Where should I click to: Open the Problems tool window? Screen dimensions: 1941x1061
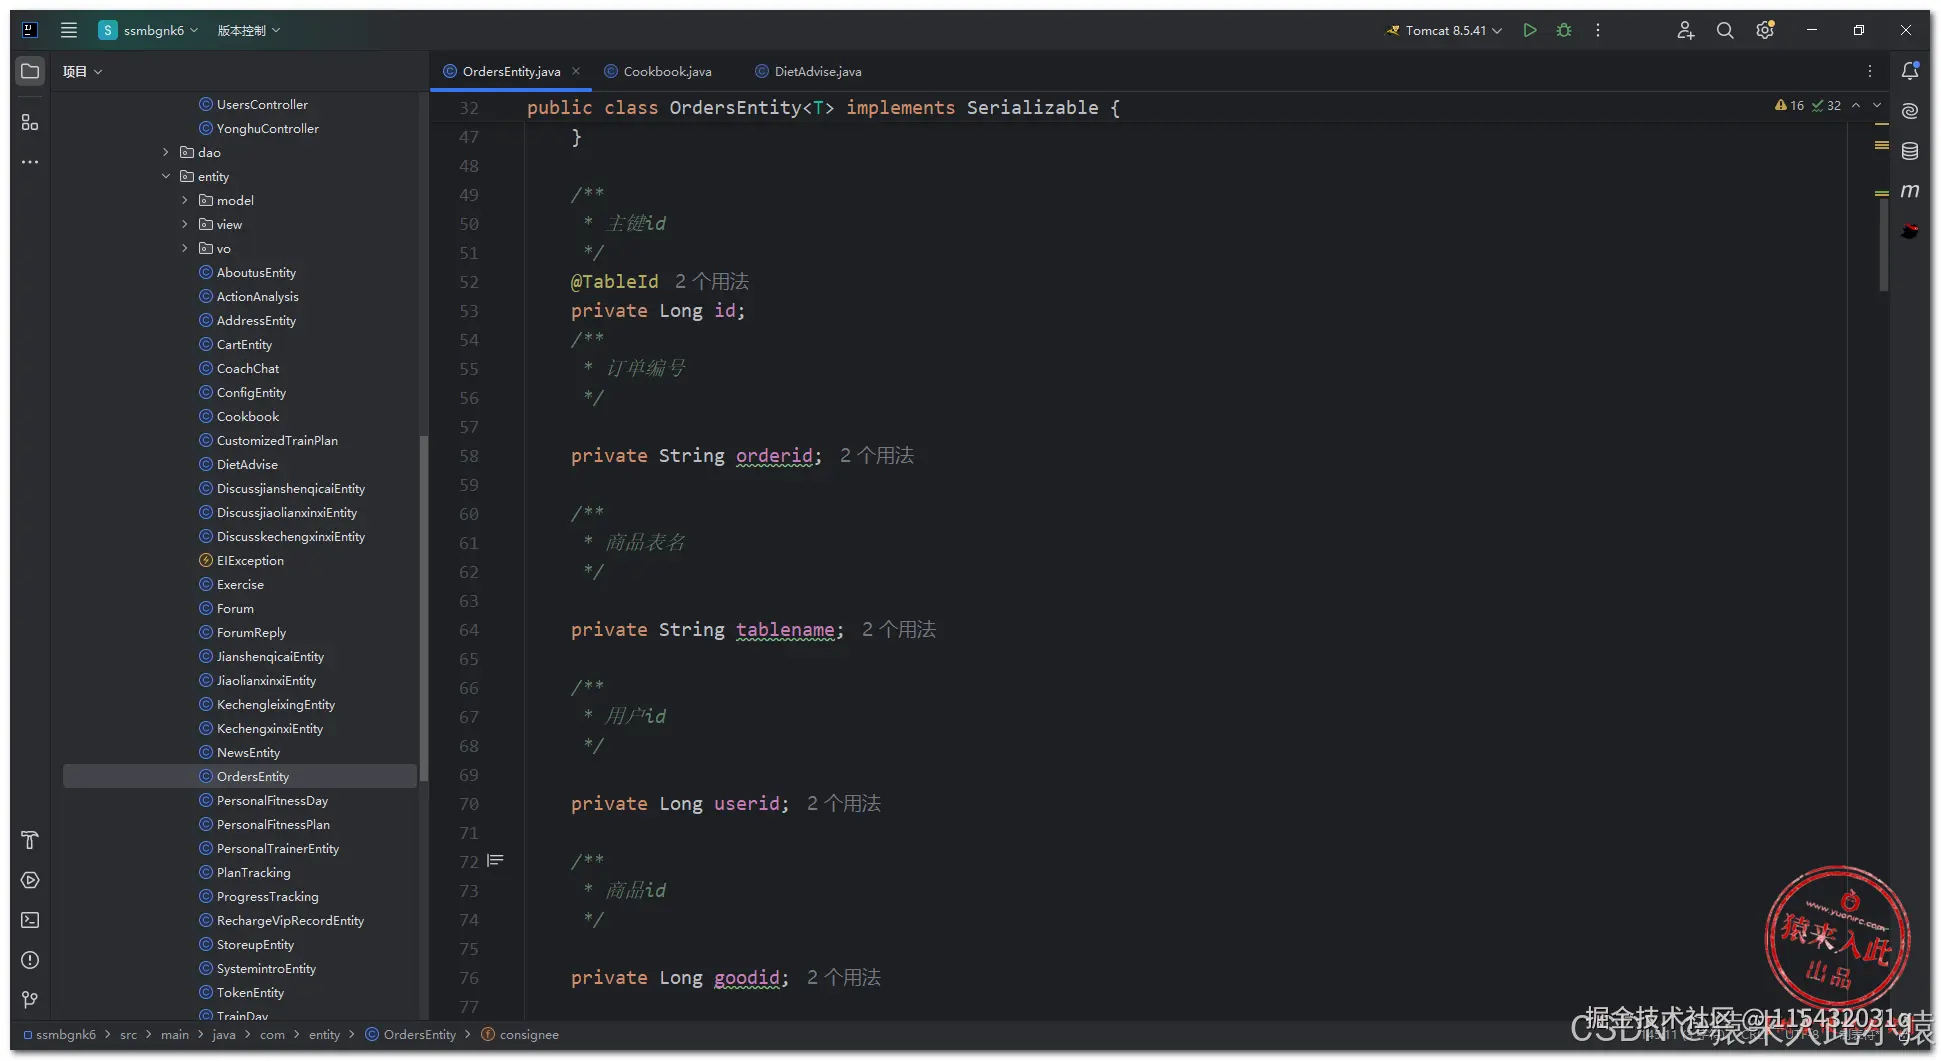[30, 960]
